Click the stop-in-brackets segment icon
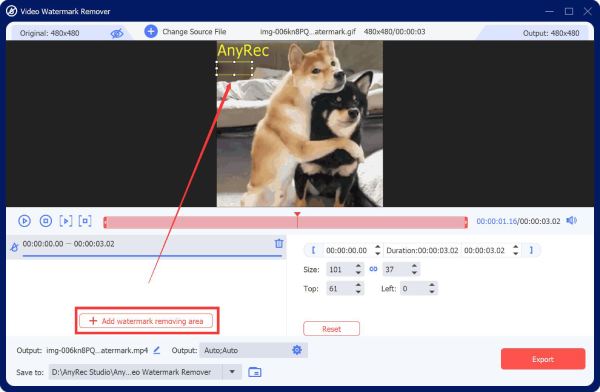The height and width of the screenshot is (392, 600). click(85, 221)
